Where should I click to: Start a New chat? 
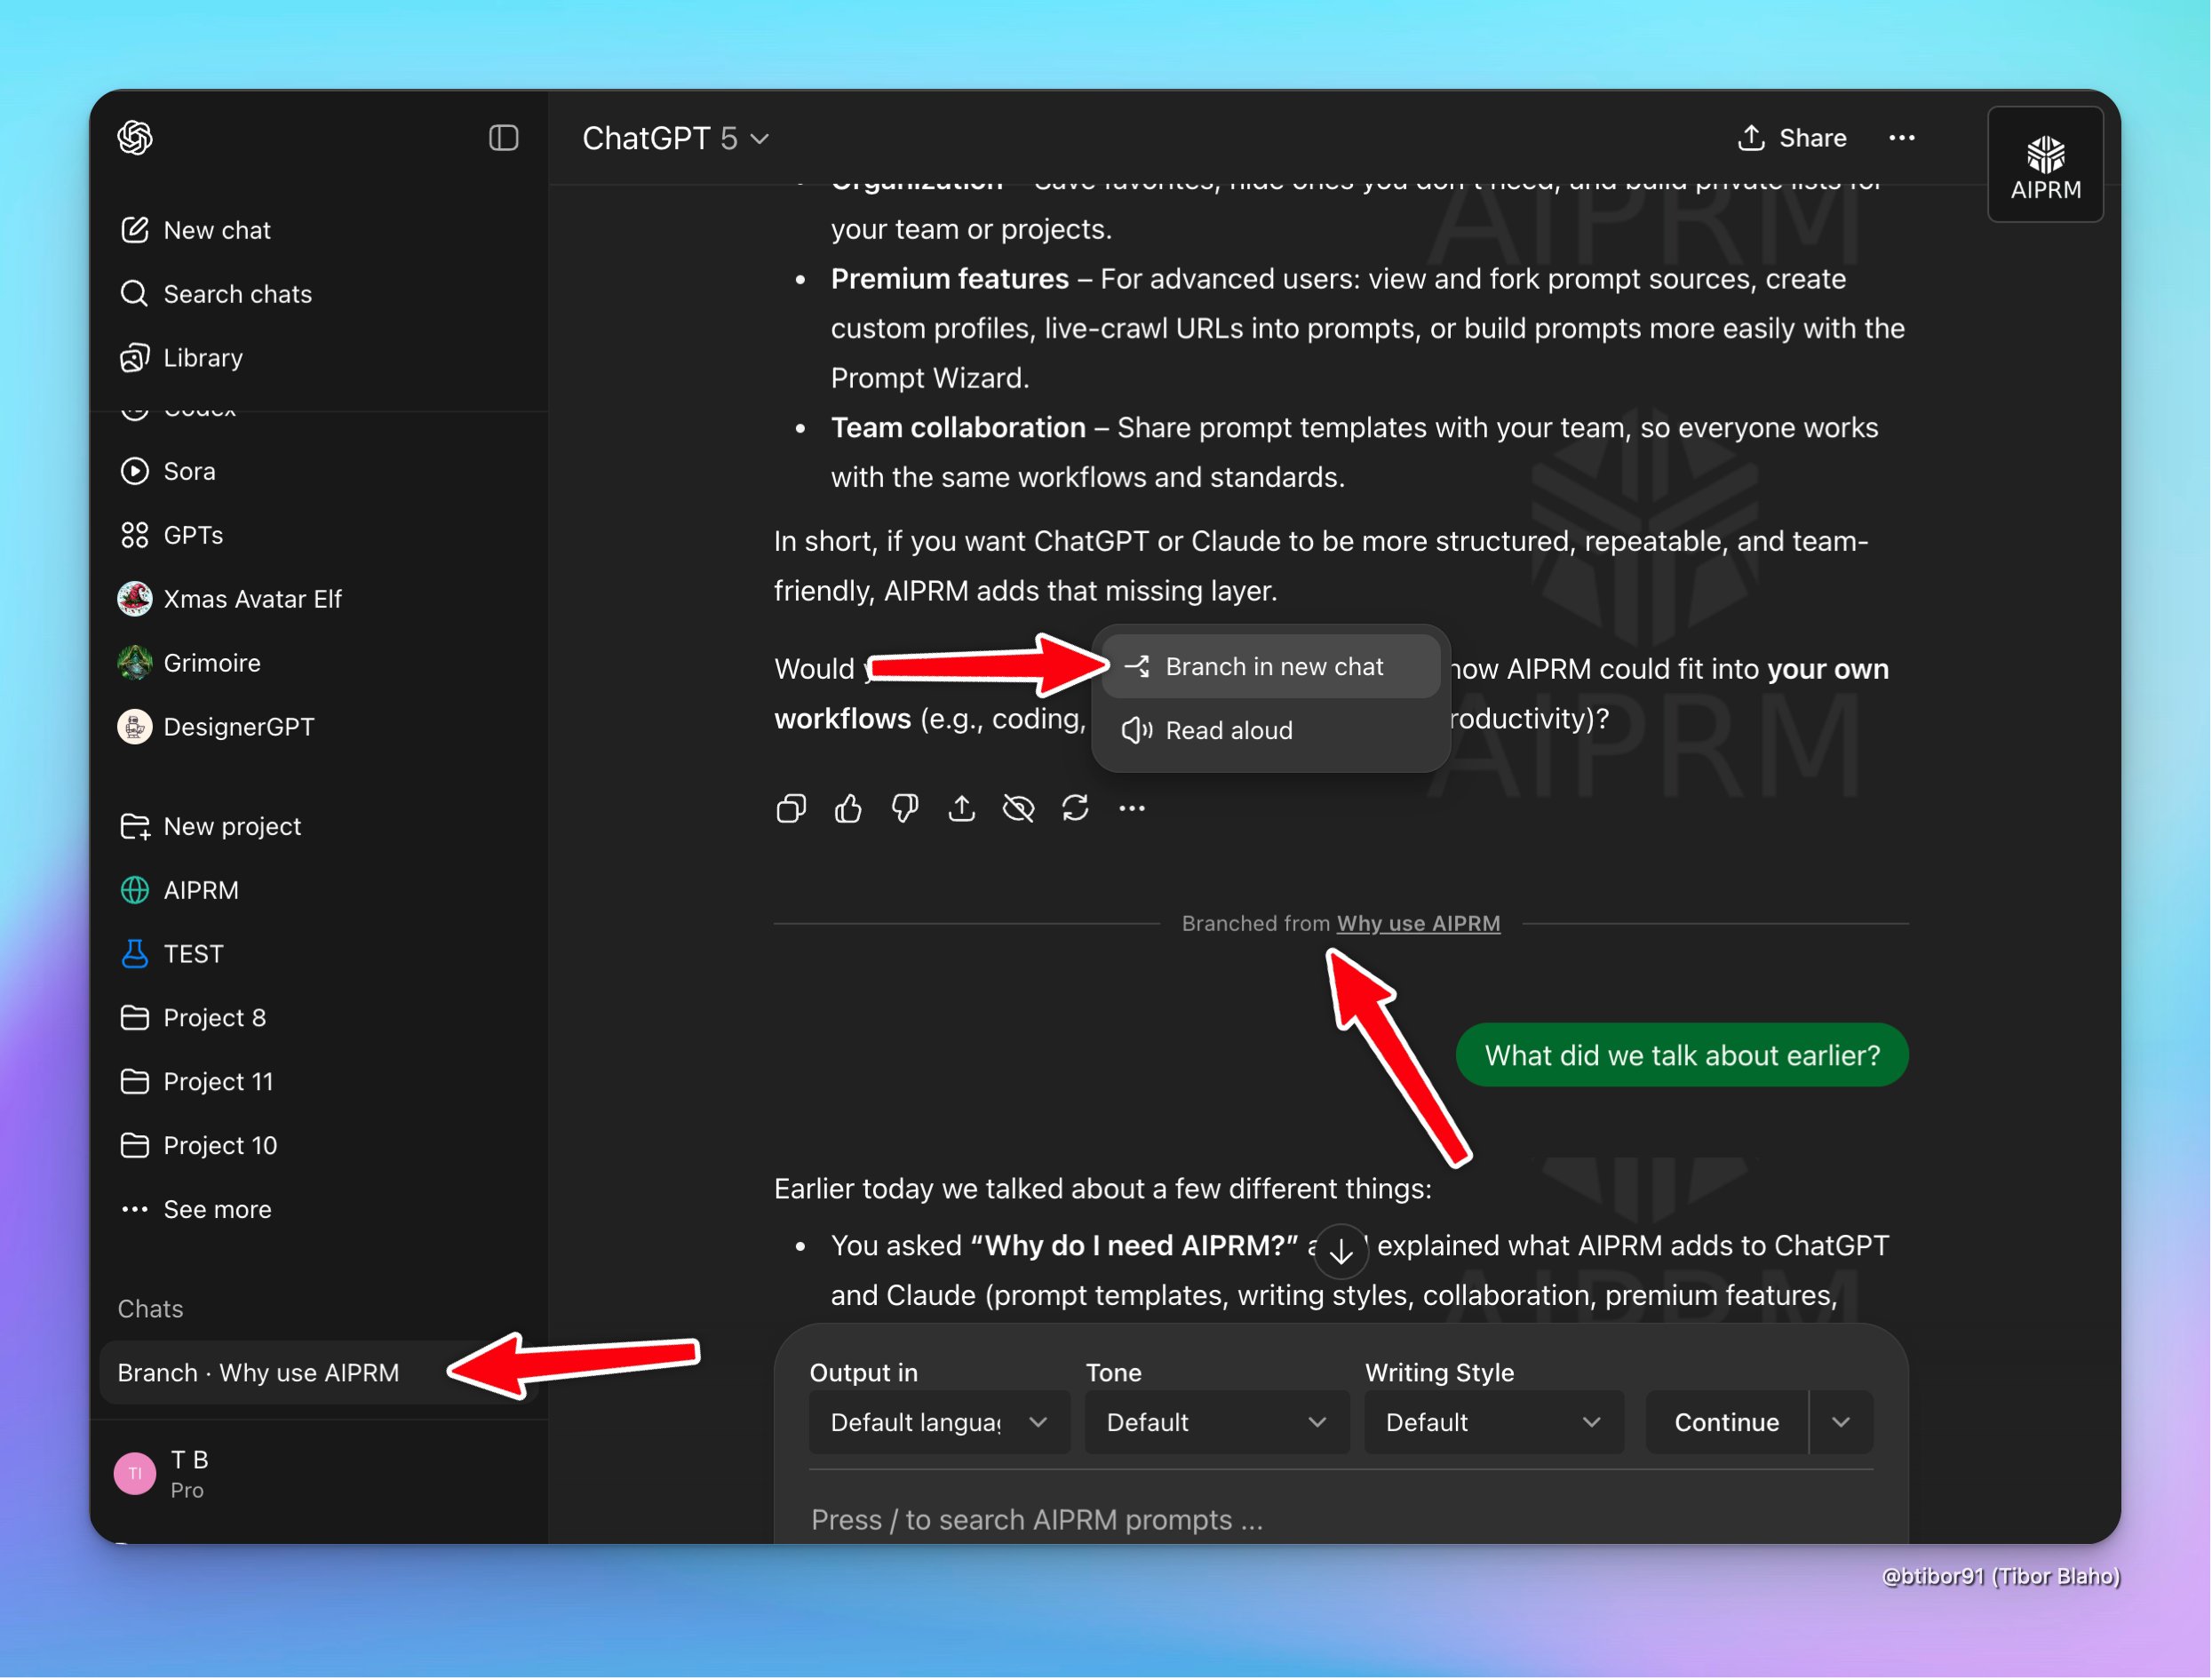(195, 230)
